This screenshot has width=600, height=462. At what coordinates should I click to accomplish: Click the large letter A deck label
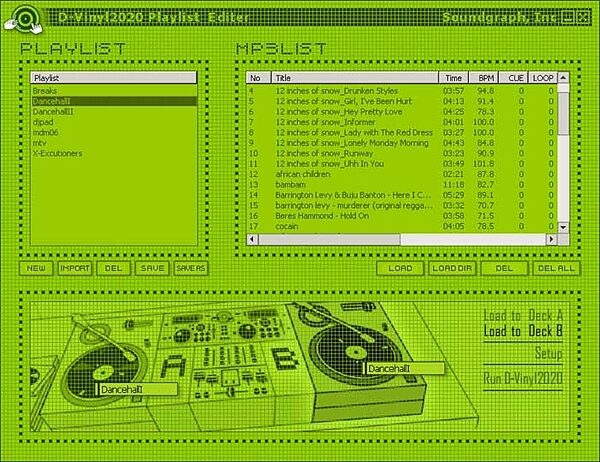[x=173, y=366]
